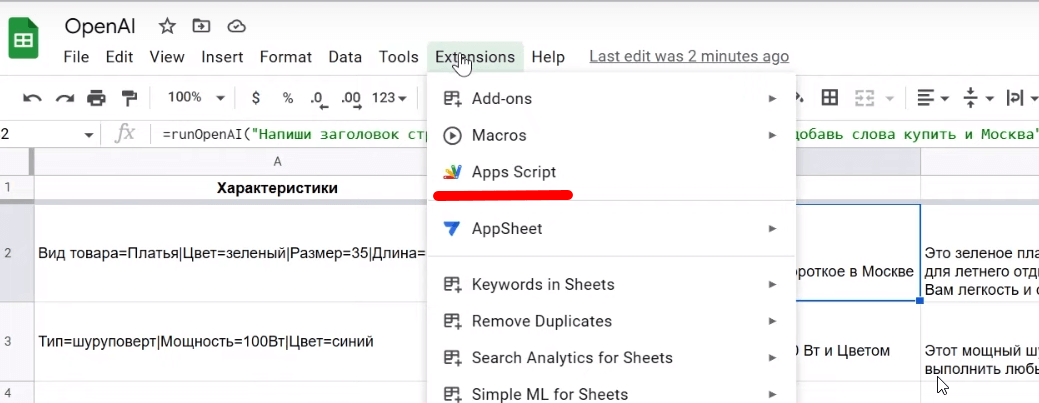Select AppSheet menu entry
Image resolution: width=1039 pixels, height=403 pixels.
610,229
